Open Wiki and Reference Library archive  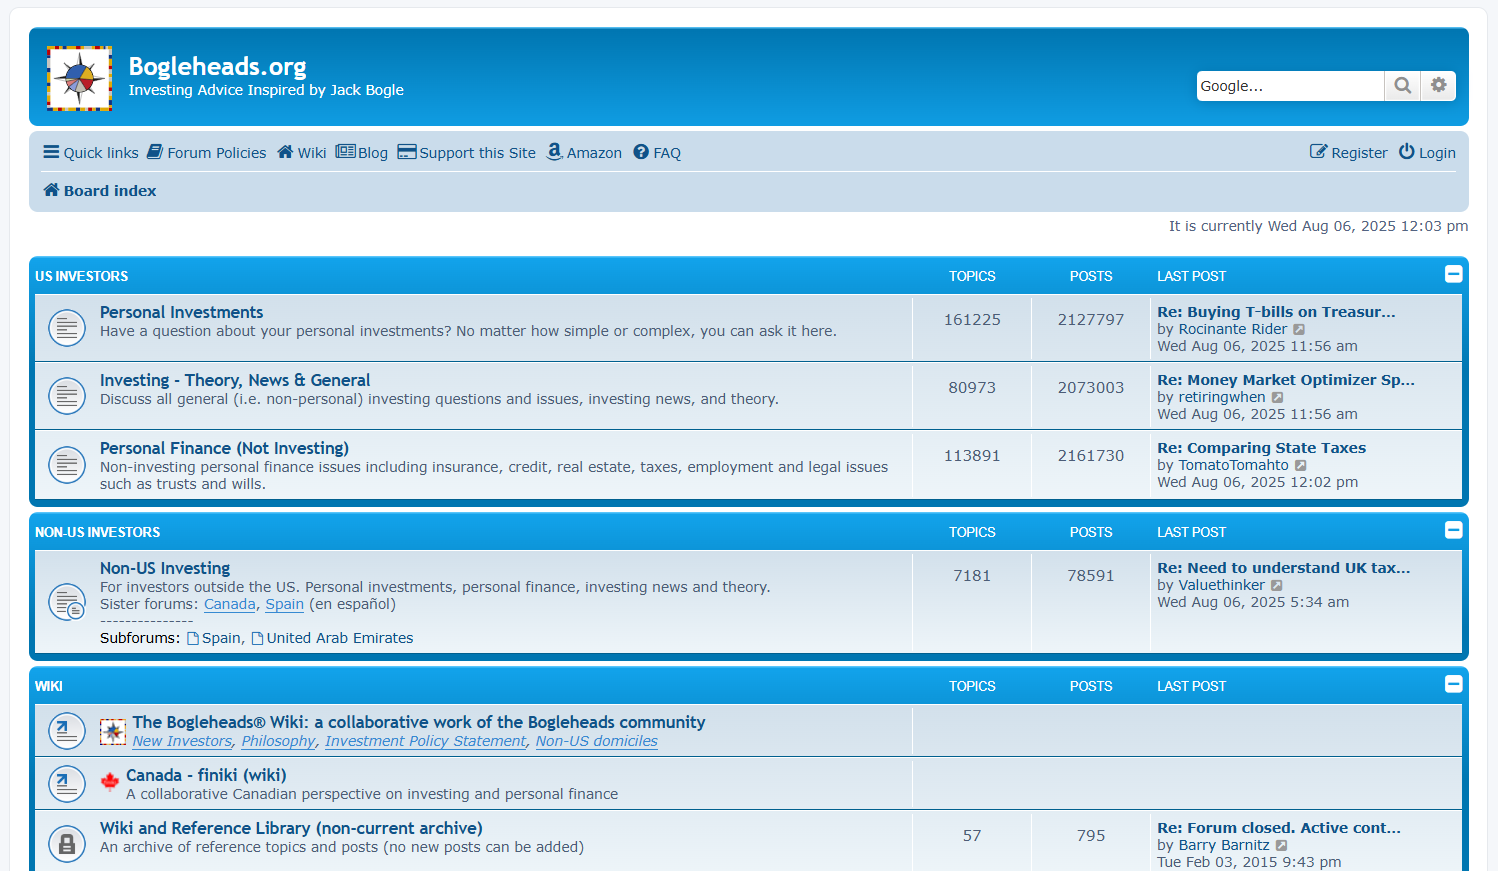291,828
